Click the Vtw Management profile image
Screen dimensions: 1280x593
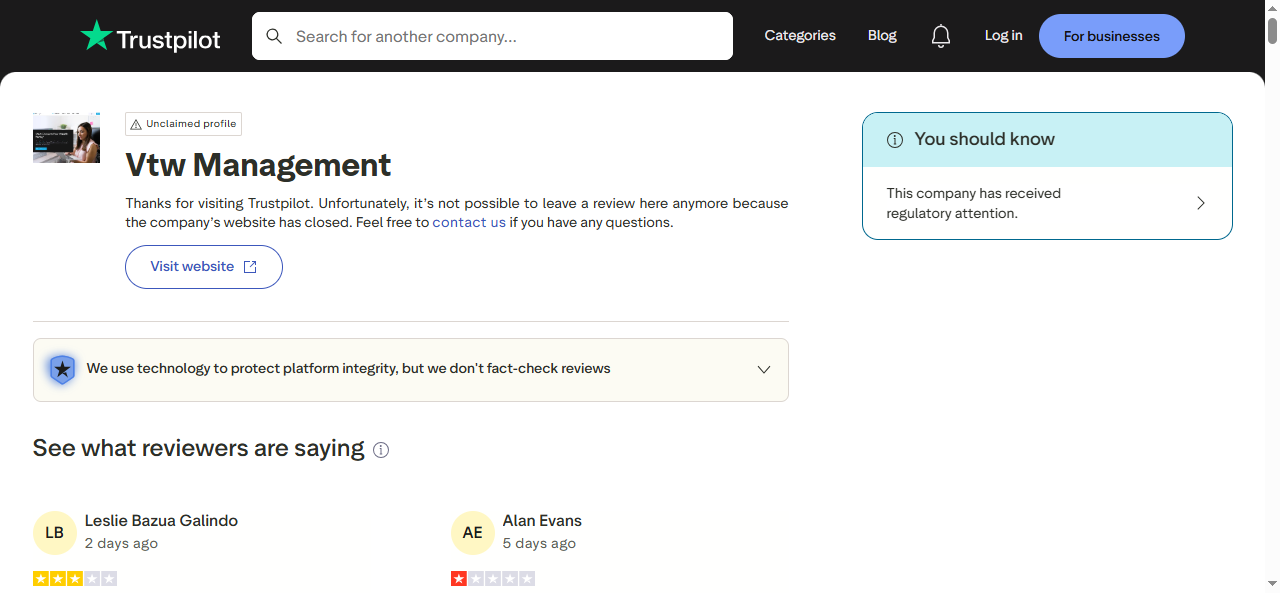click(66, 137)
